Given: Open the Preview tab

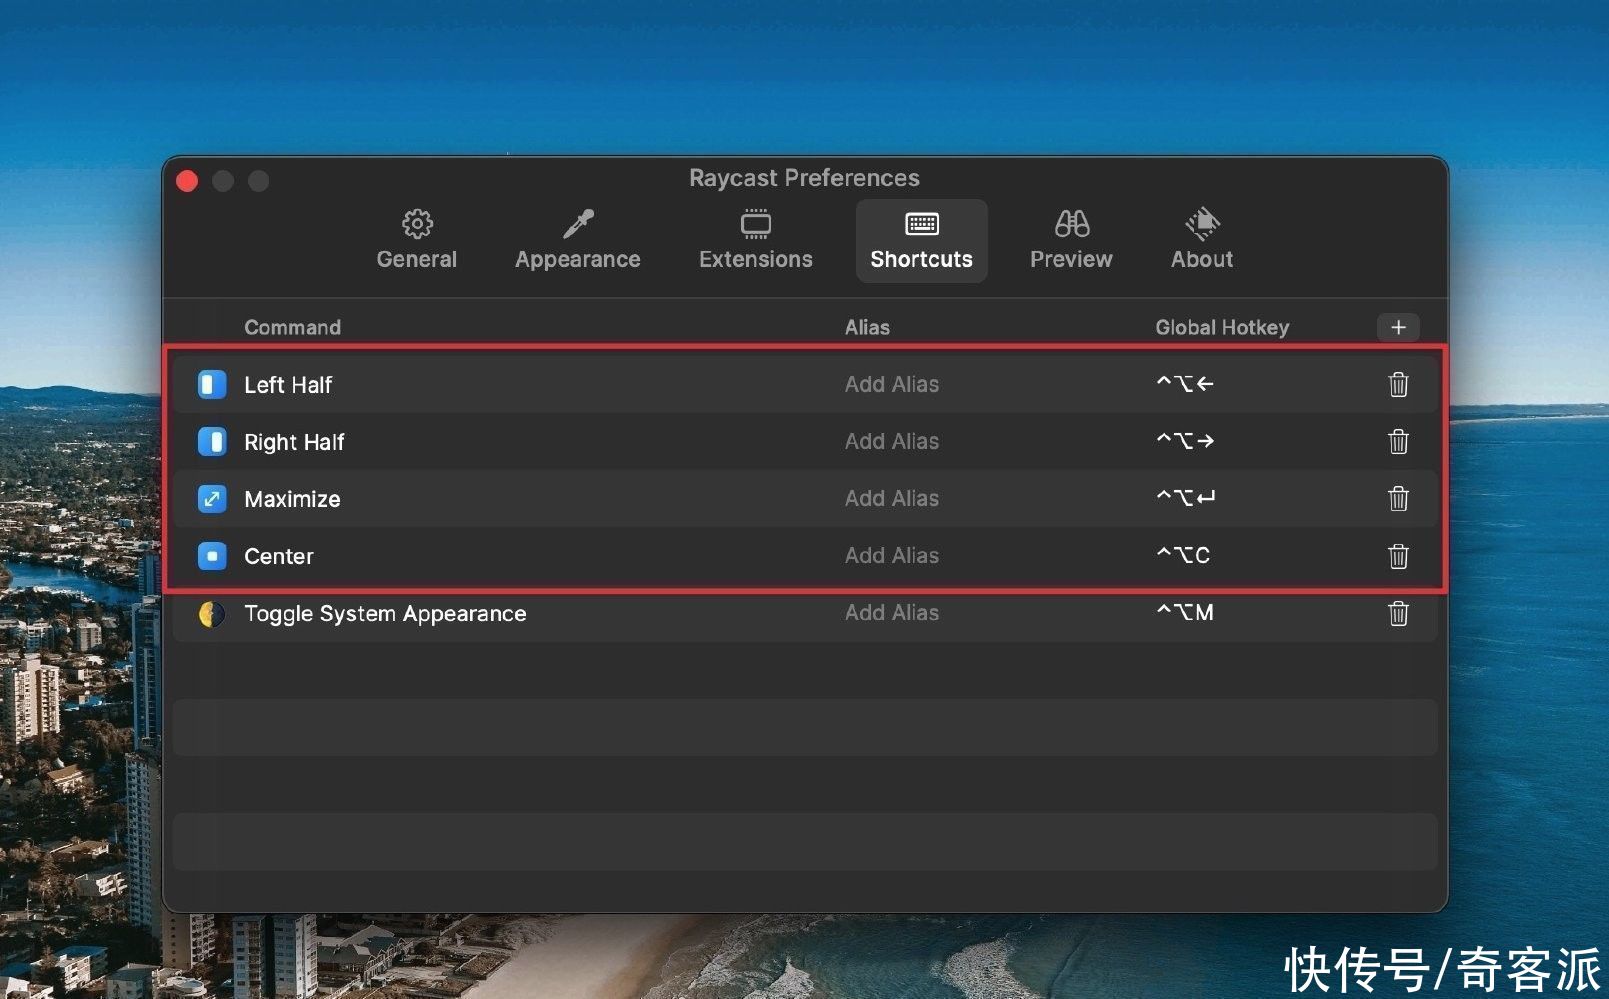Looking at the screenshot, I should tap(1071, 241).
